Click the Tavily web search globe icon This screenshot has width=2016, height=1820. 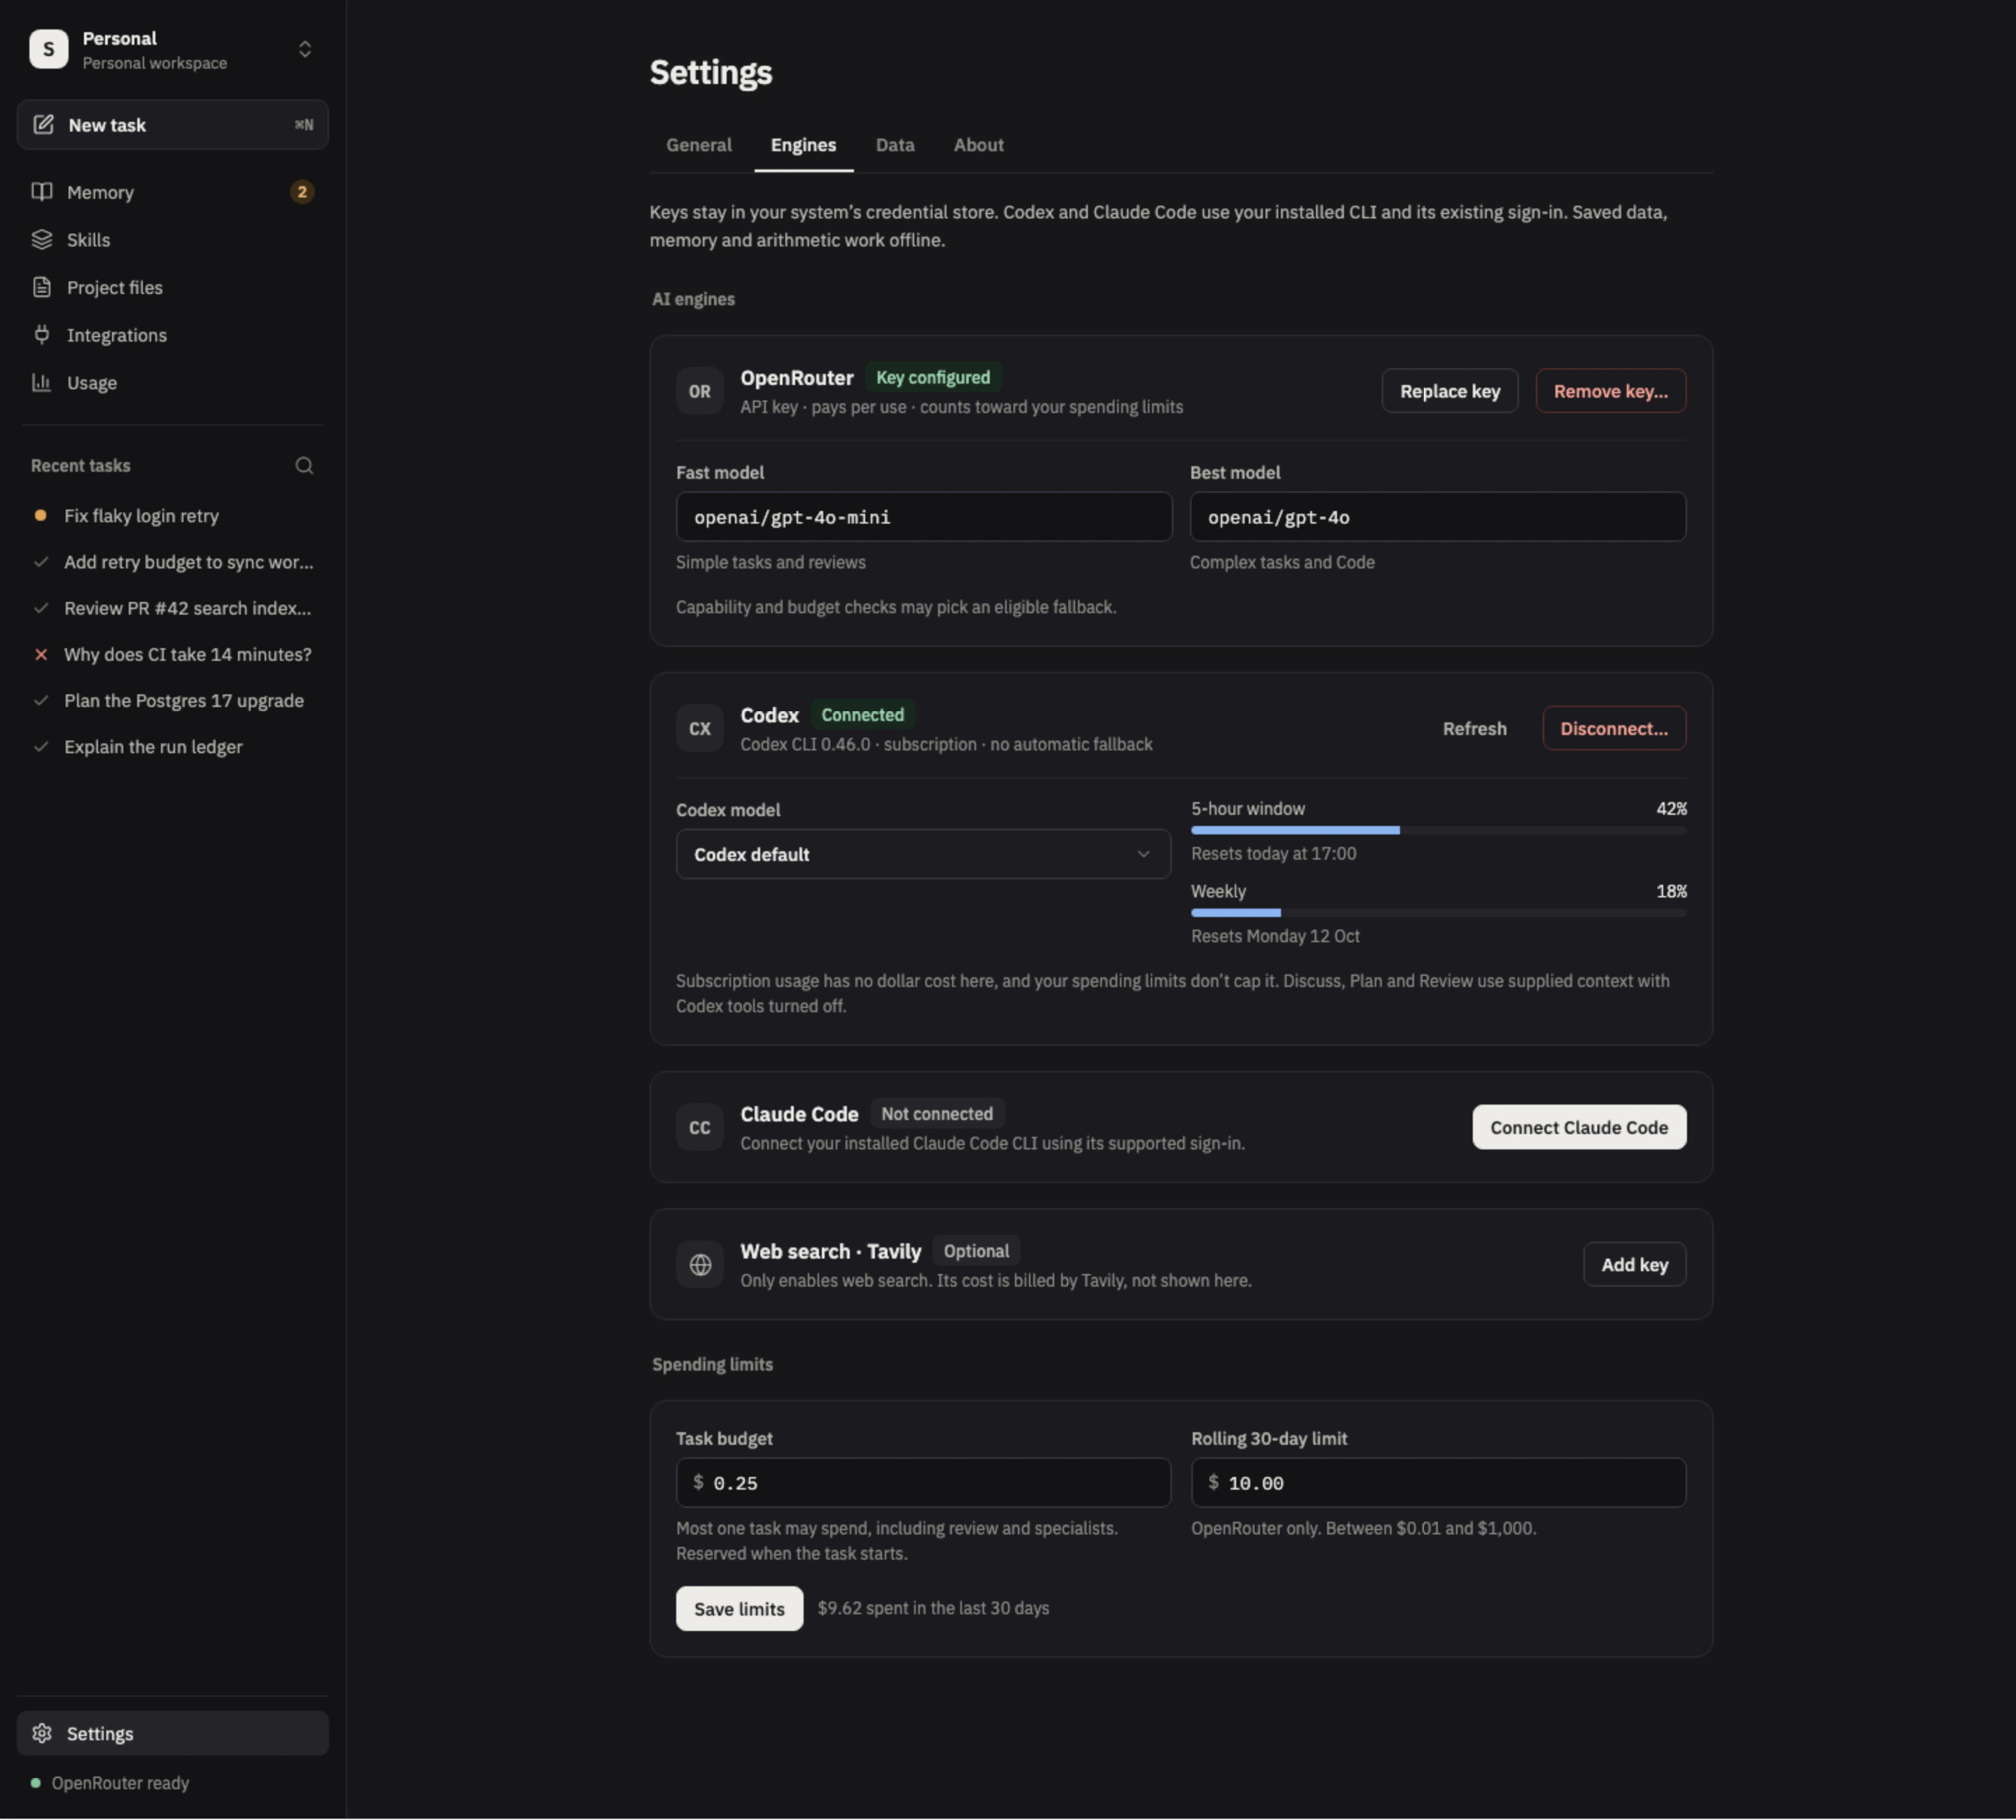(699, 1264)
